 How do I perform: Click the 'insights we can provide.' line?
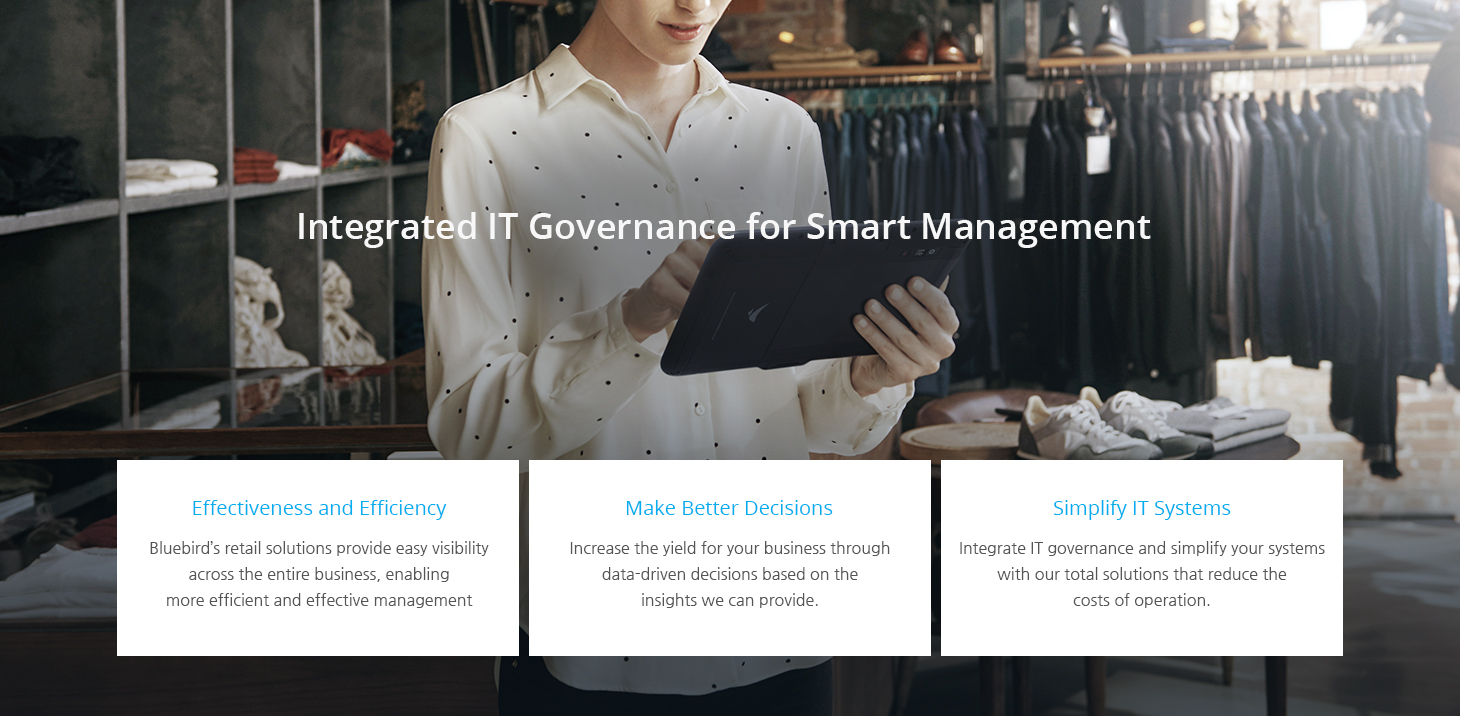point(730,600)
